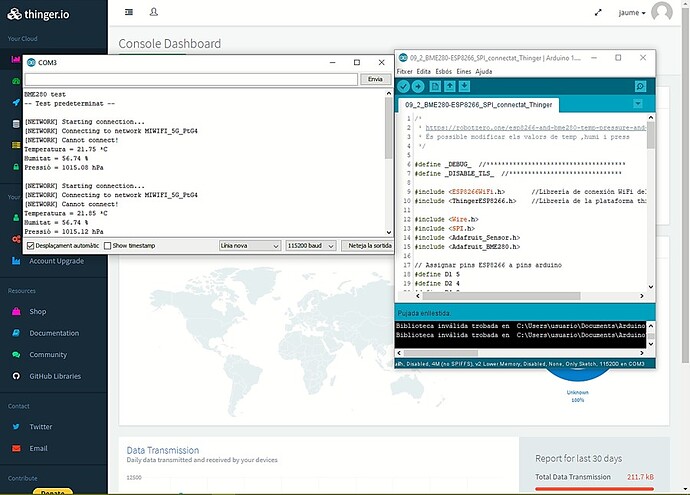Open the Email contact link

click(38, 448)
